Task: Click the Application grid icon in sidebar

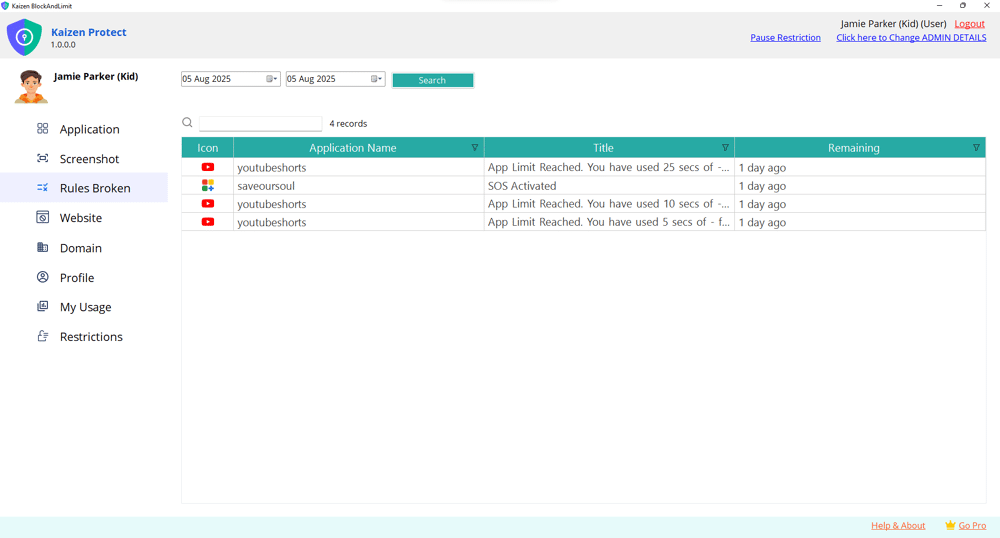Action: tap(42, 129)
